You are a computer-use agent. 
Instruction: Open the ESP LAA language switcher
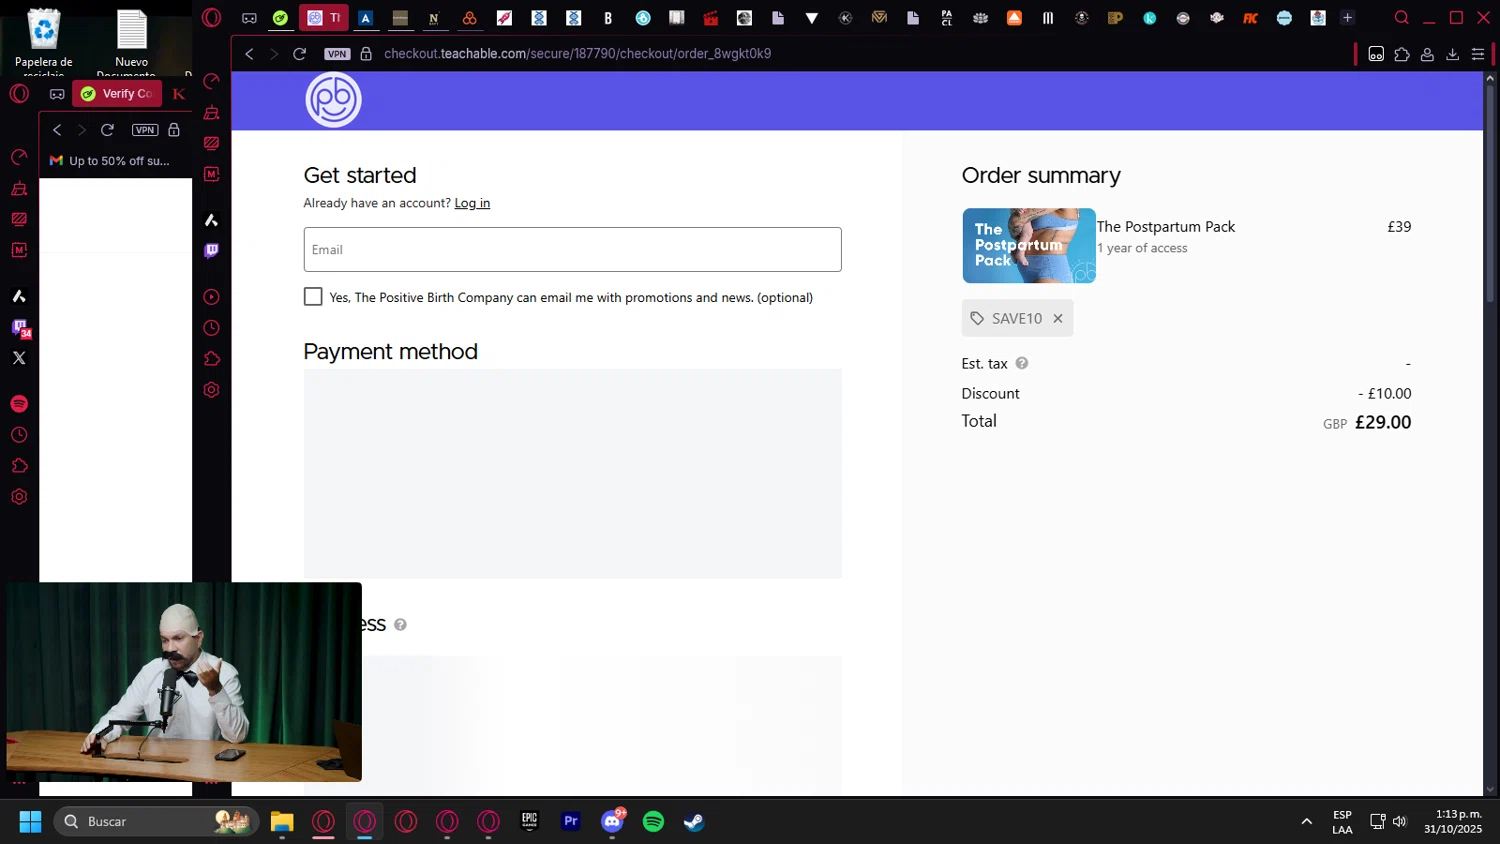tap(1342, 822)
